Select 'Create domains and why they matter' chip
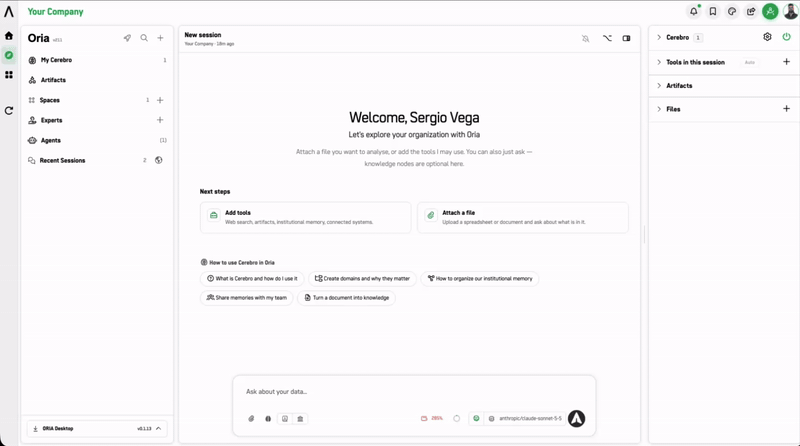800x446 pixels. (362, 279)
